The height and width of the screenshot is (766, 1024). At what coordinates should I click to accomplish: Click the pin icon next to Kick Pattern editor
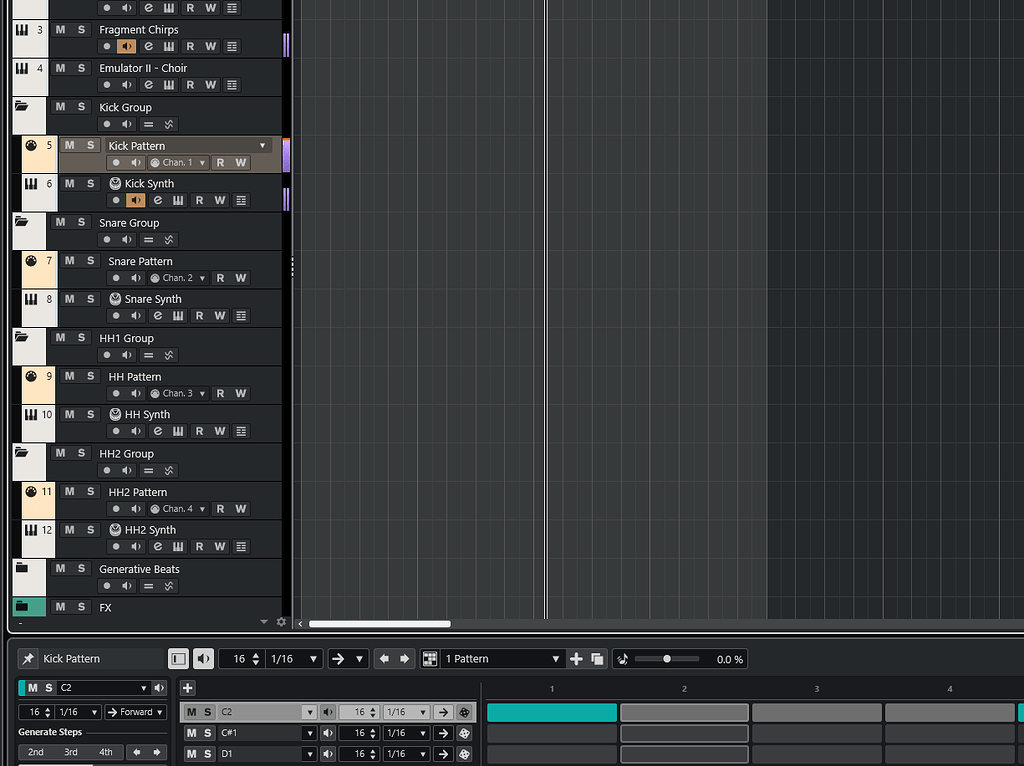tap(27, 658)
